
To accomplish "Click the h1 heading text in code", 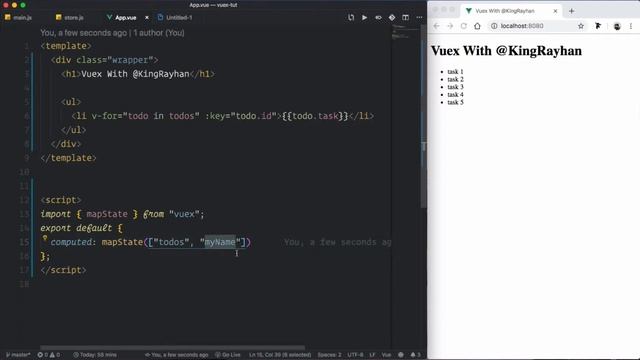I will coord(135,74).
